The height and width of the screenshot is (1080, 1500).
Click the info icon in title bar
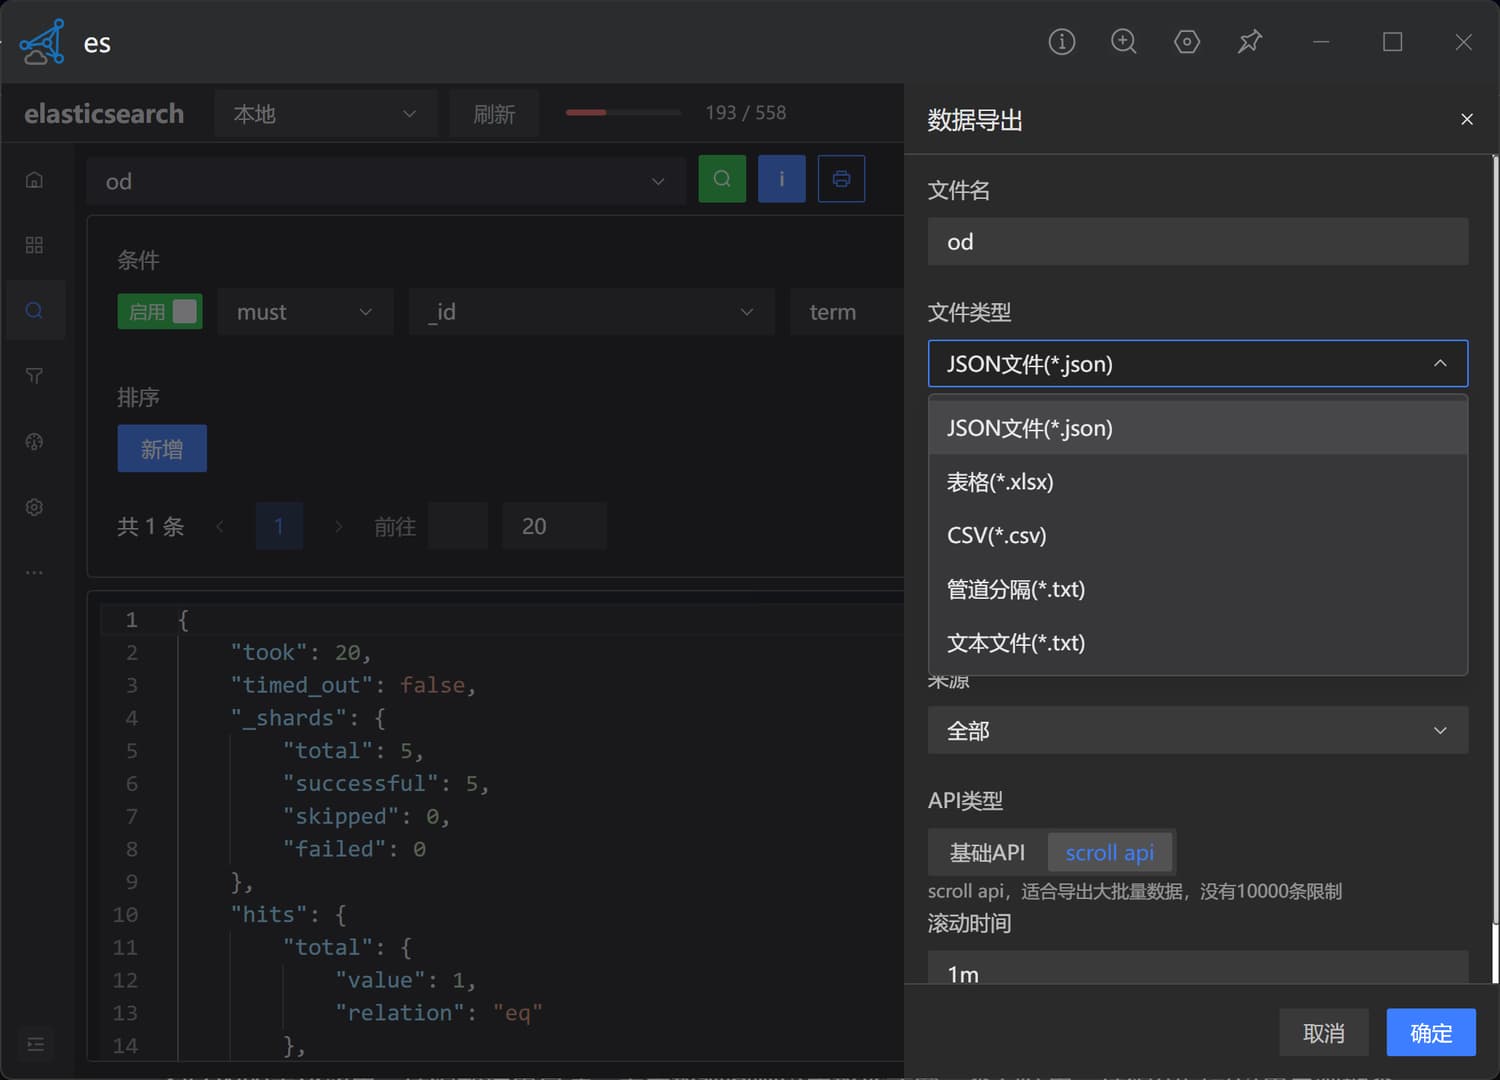click(1061, 42)
